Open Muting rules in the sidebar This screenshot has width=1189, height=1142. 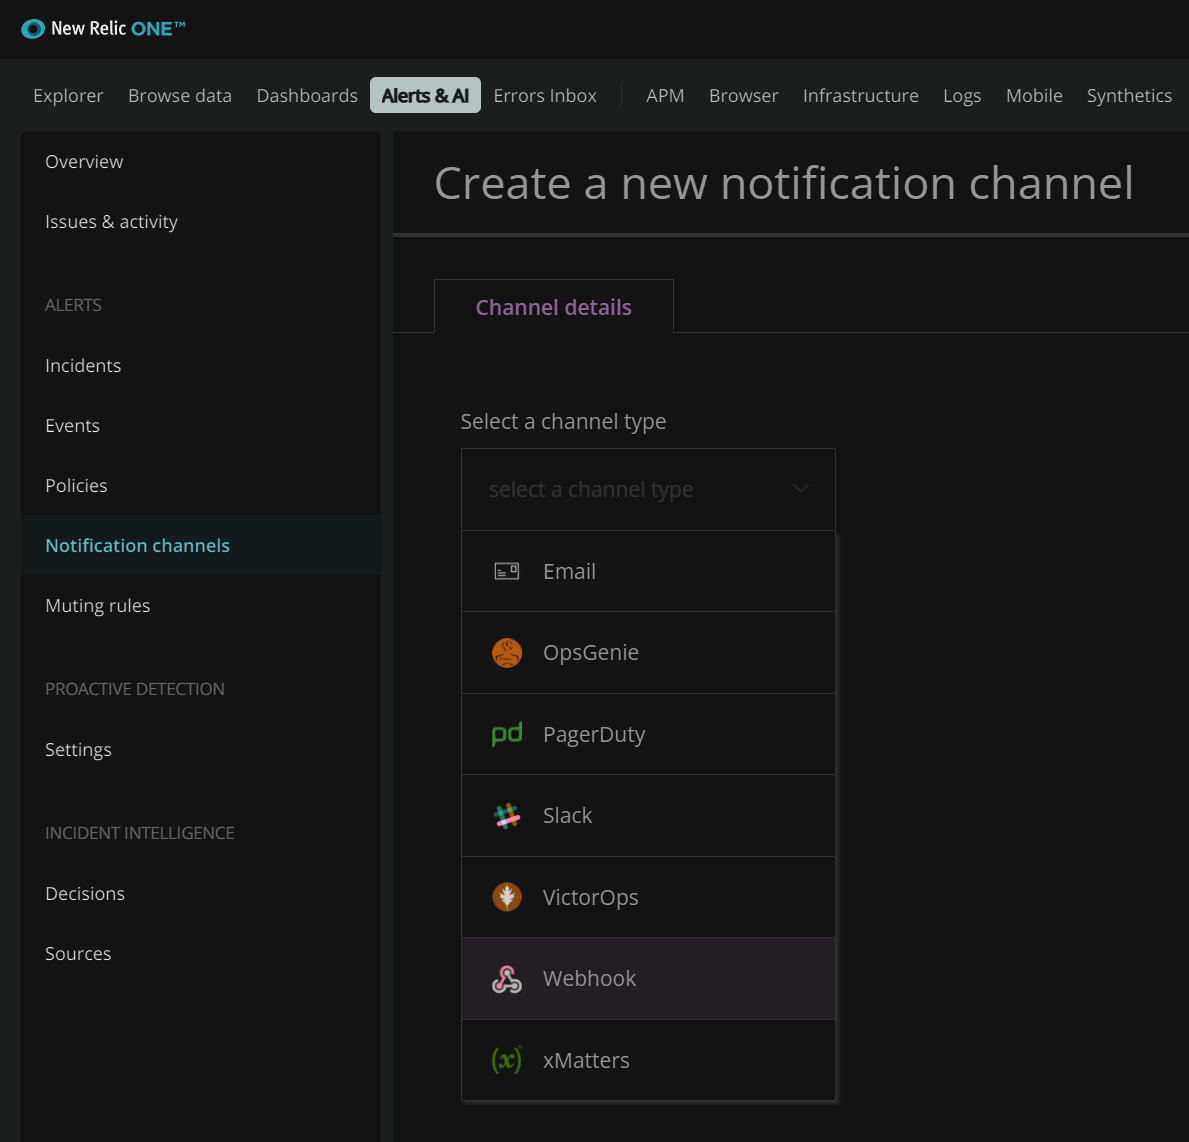[x=201, y=605]
